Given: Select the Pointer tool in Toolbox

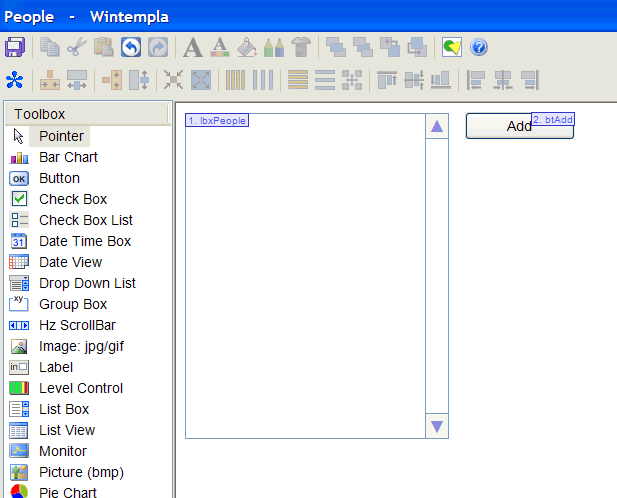Looking at the screenshot, I should tap(61, 136).
